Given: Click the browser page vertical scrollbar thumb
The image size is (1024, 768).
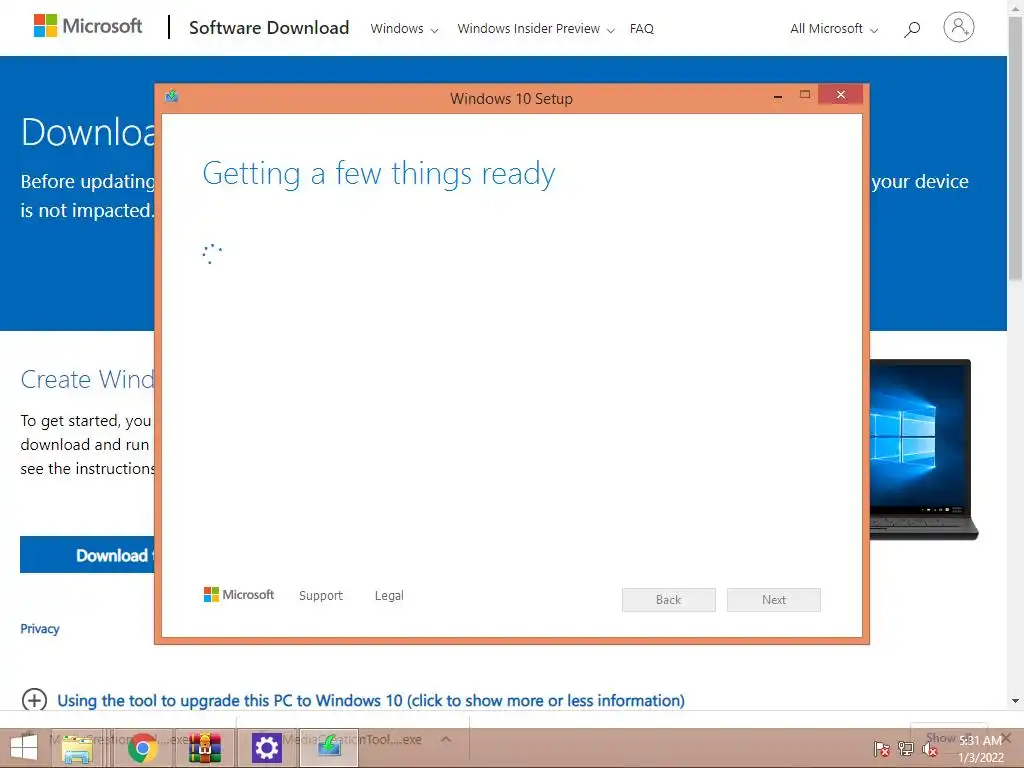Looking at the screenshot, I should [x=1015, y=150].
